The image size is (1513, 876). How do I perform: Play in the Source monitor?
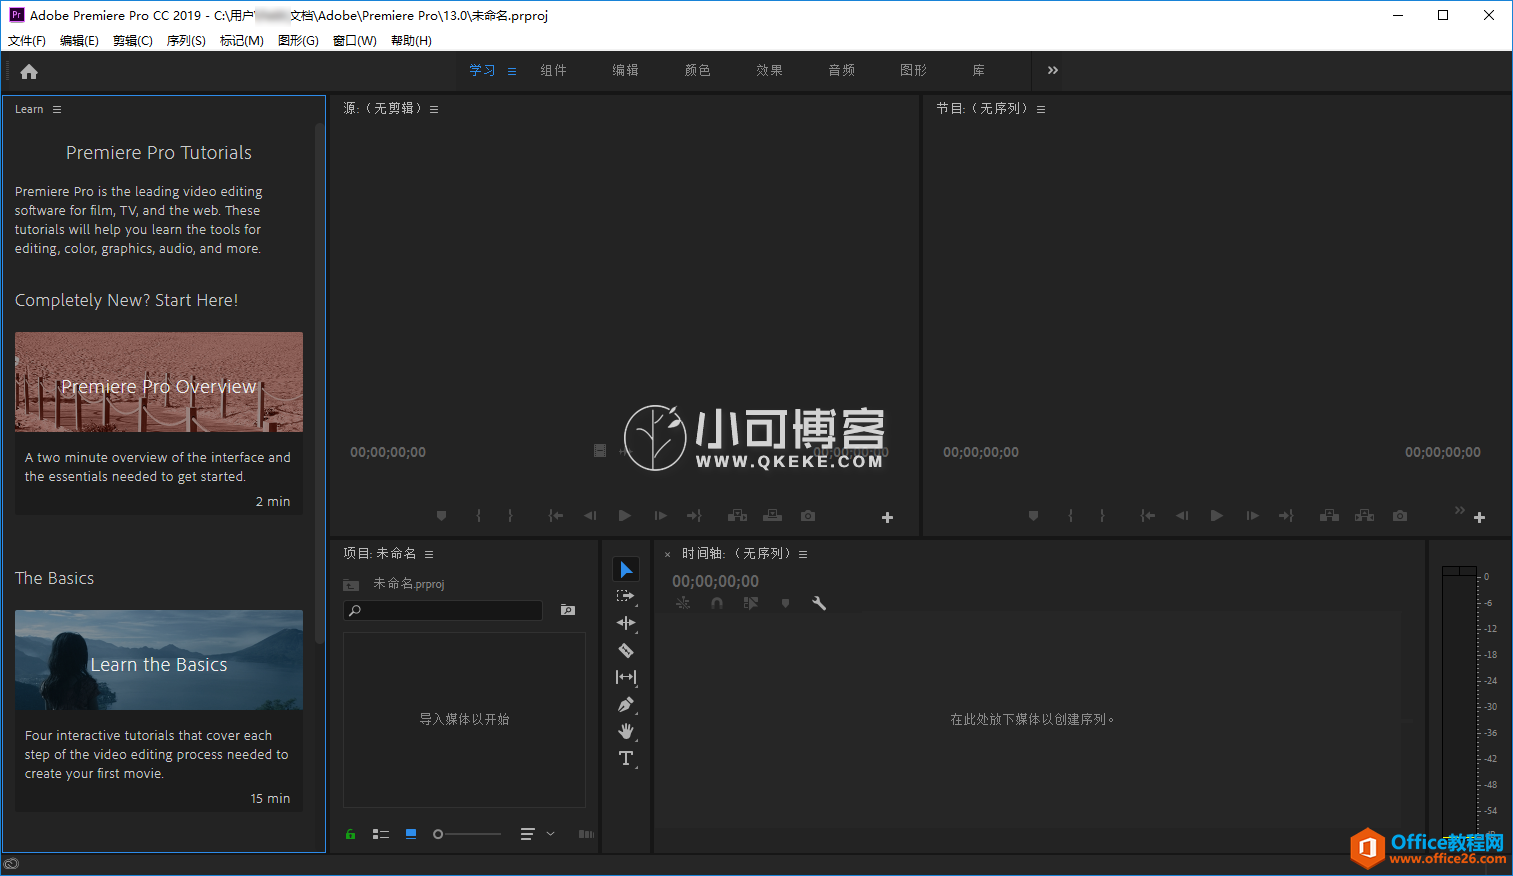pos(625,516)
